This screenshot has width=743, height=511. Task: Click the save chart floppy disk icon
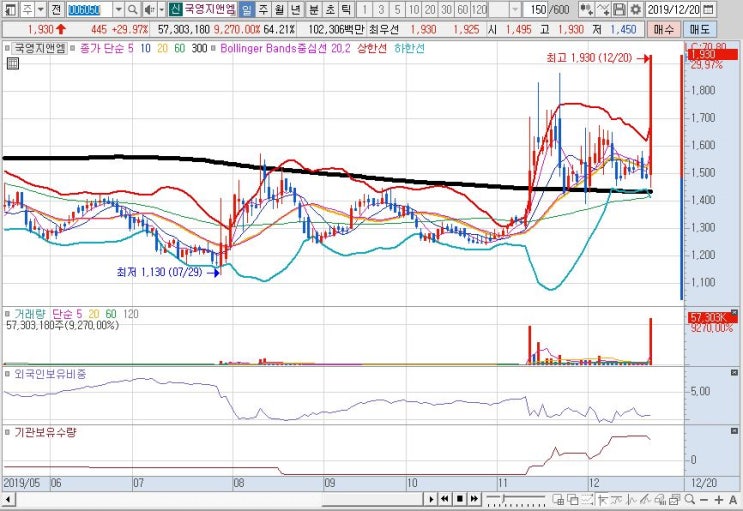pyautogui.click(x=619, y=9)
